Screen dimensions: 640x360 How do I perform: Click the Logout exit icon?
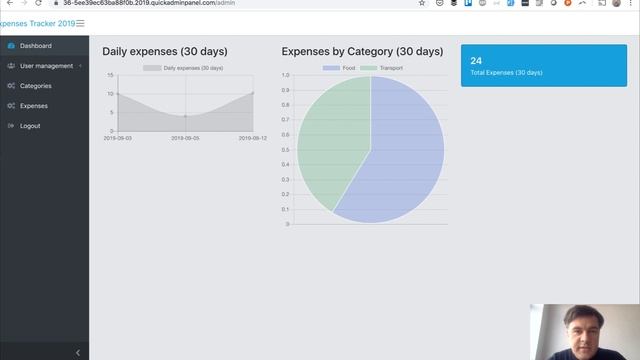(11, 126)
